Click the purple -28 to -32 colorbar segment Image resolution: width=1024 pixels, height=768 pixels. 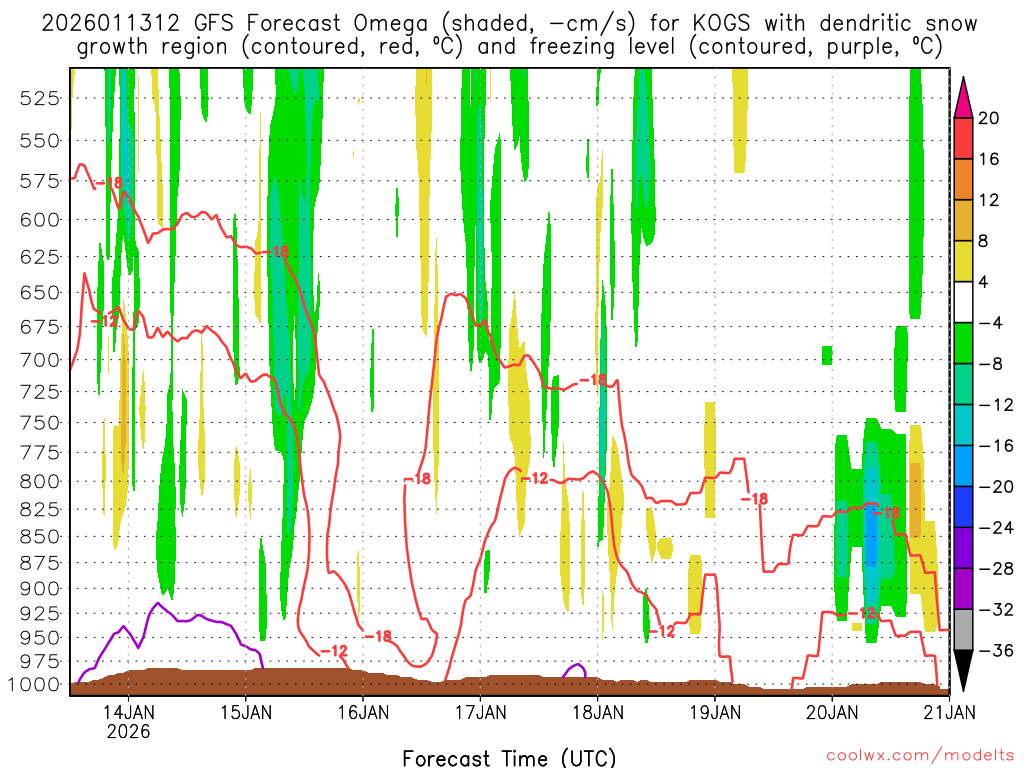(963, 589)
